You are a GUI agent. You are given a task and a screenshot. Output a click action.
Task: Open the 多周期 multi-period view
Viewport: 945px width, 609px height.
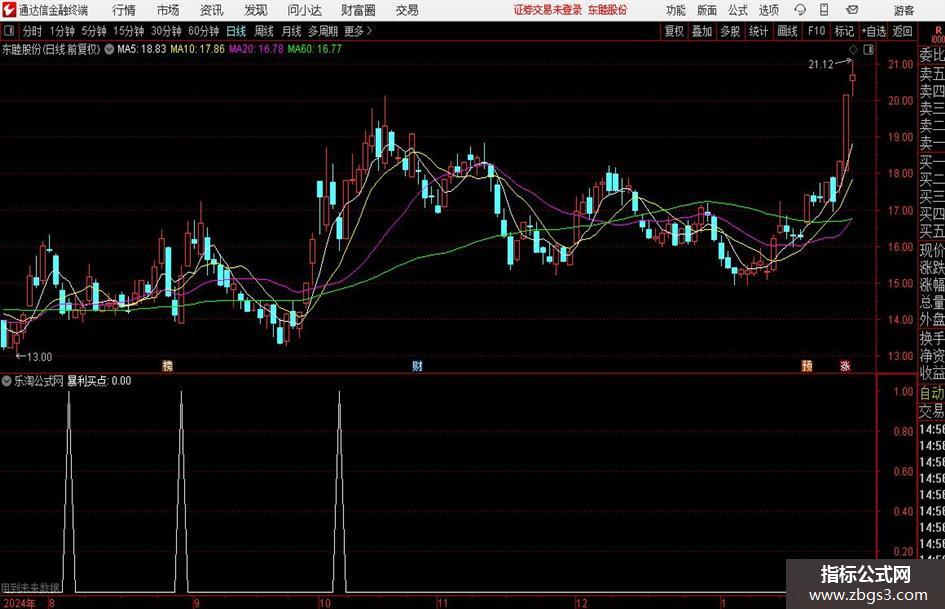click(x=323, y=31)
